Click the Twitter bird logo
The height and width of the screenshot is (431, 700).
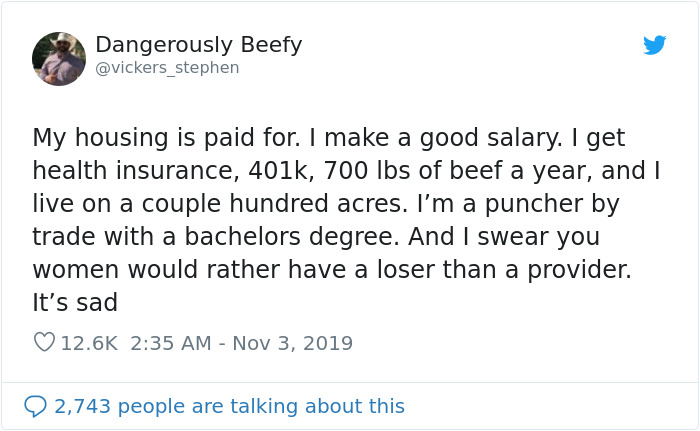tap(654, 46)
